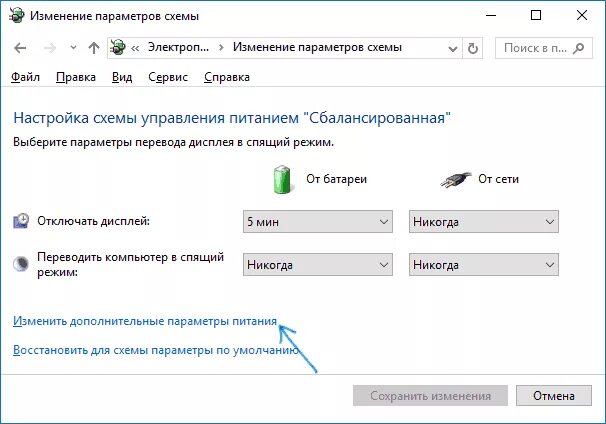Viewport: 606px width, 424px height.
Task: Click the power plug icon for От сети
Action: coord(456,180)
